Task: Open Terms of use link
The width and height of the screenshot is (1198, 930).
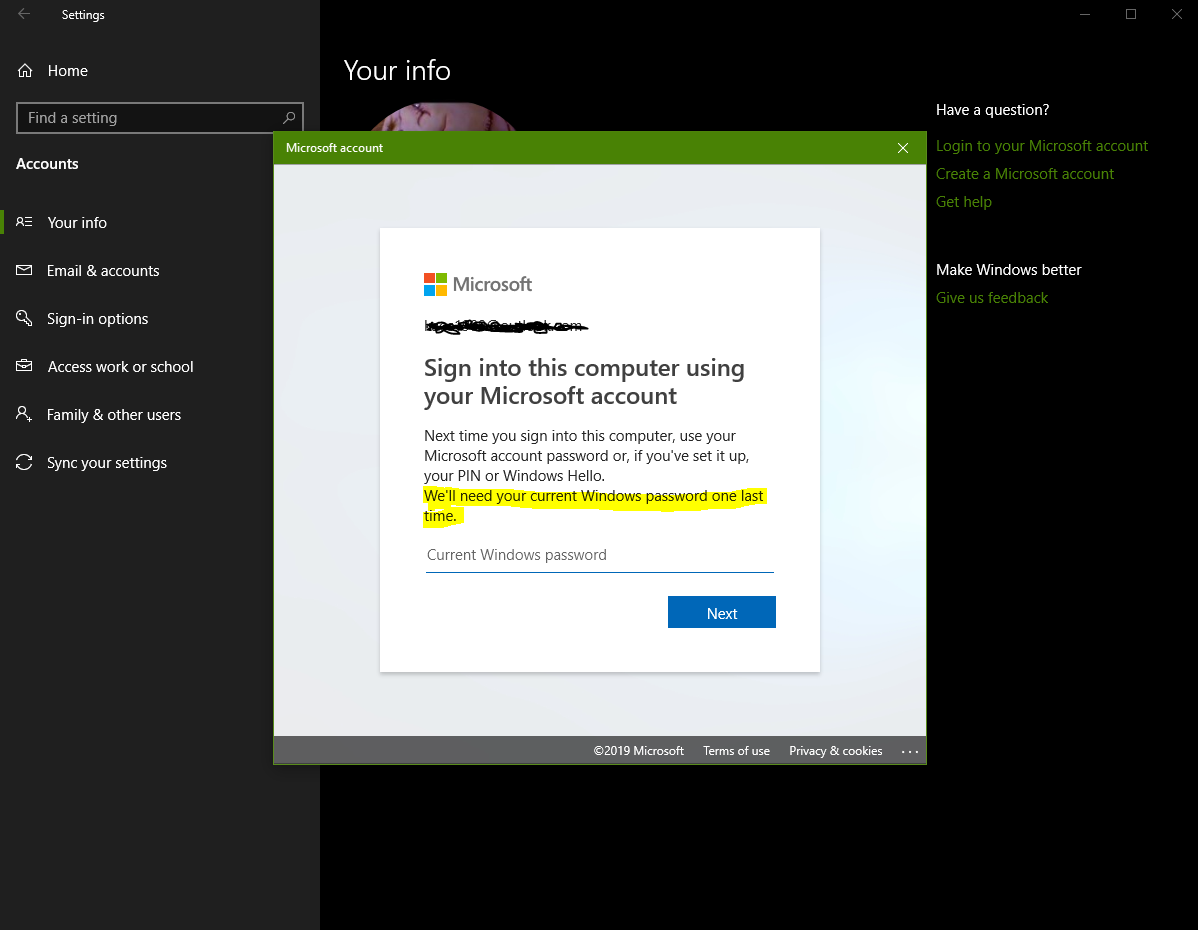Action: [737, 751]
